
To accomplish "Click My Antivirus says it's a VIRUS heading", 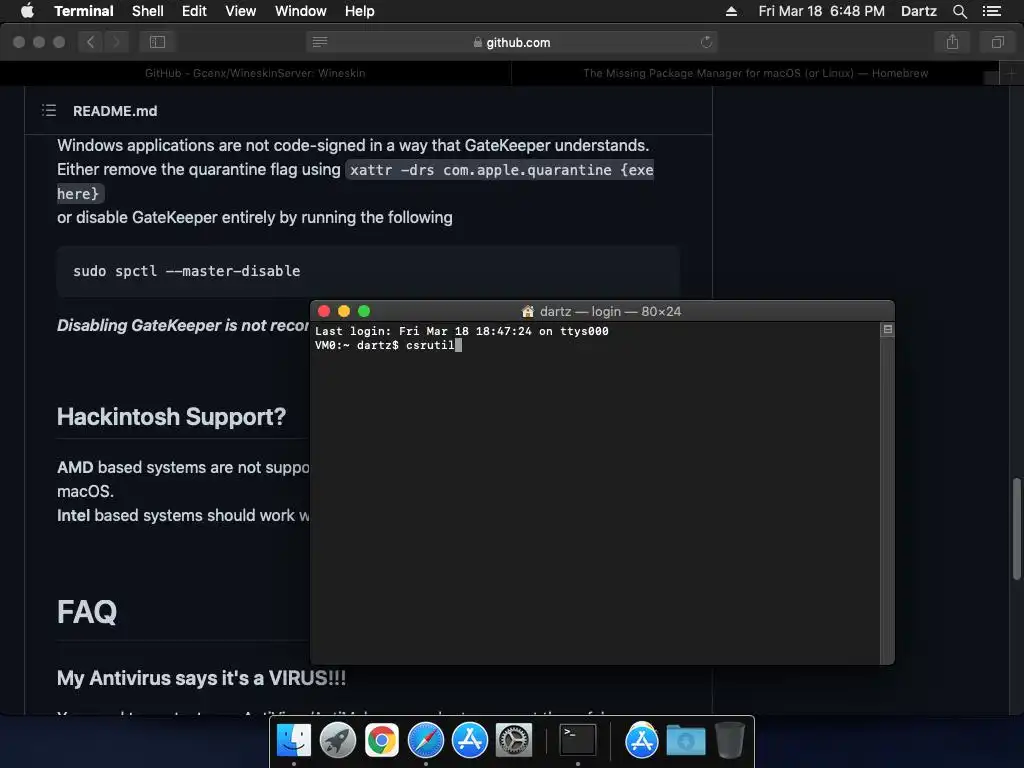I will coord(201,678).
